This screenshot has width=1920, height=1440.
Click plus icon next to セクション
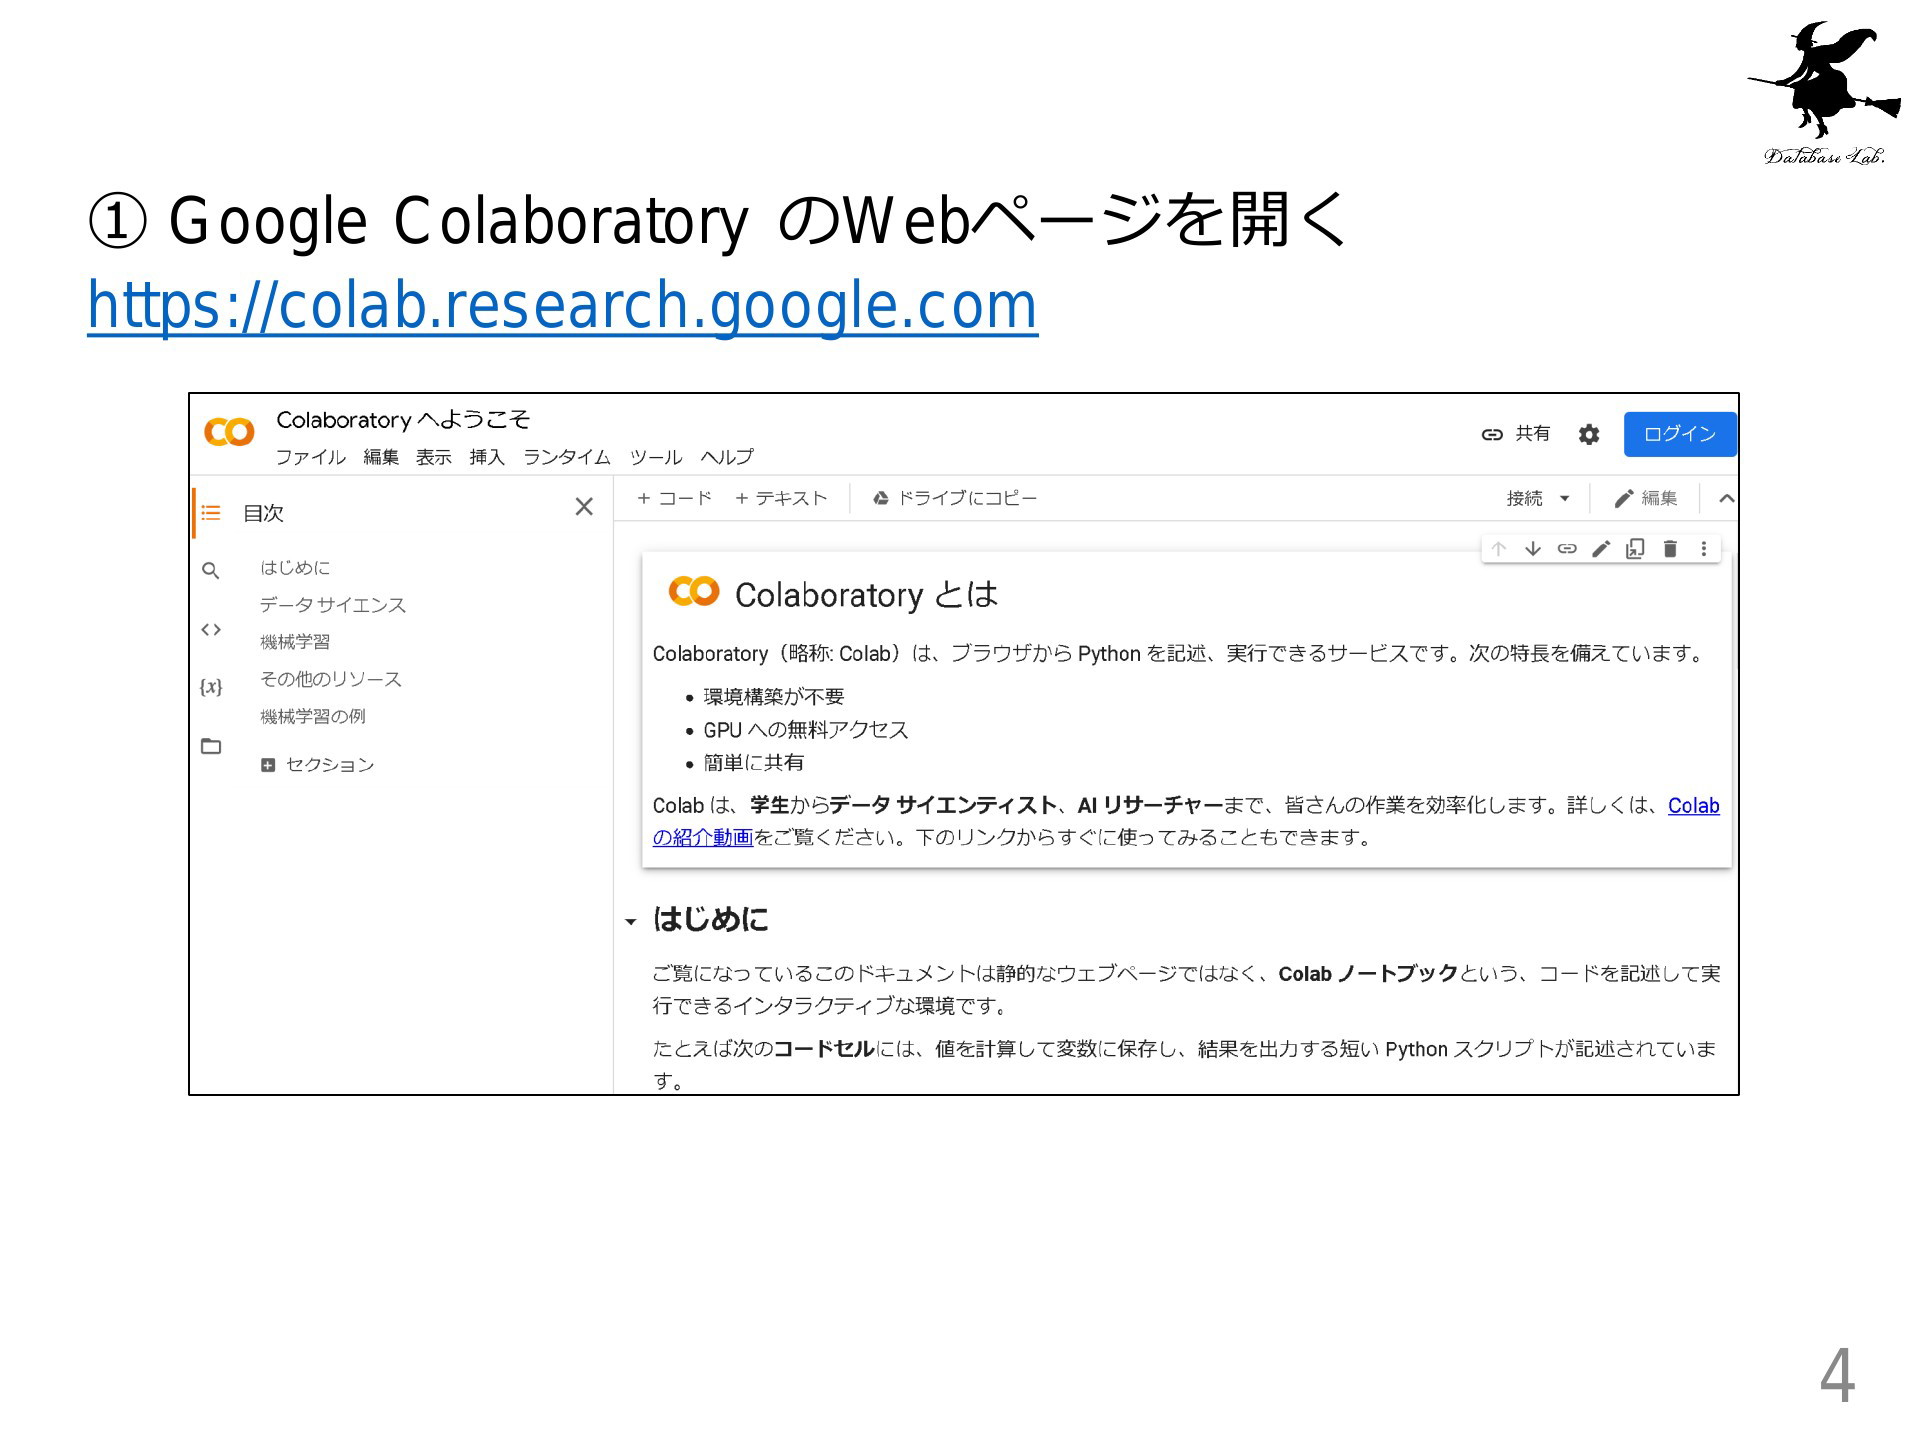tap(267, 765)
